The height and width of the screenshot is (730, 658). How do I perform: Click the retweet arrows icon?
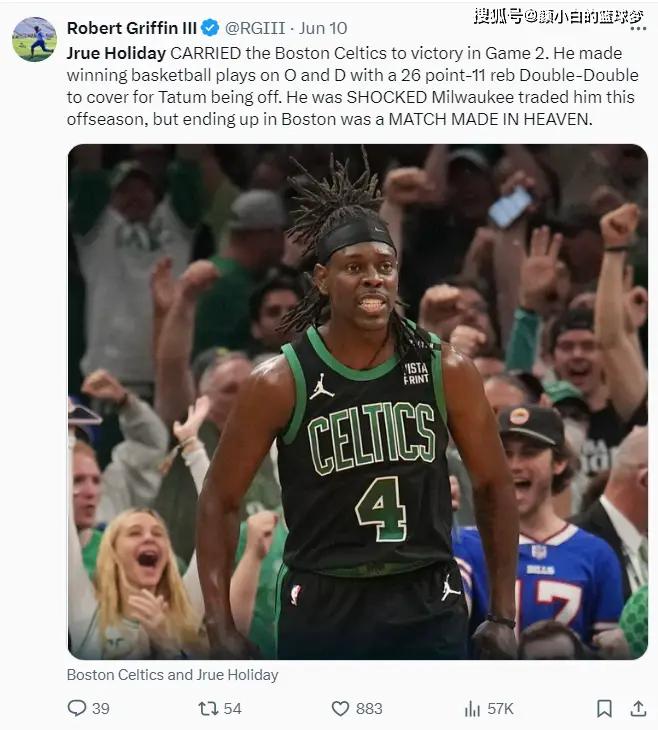208,708
